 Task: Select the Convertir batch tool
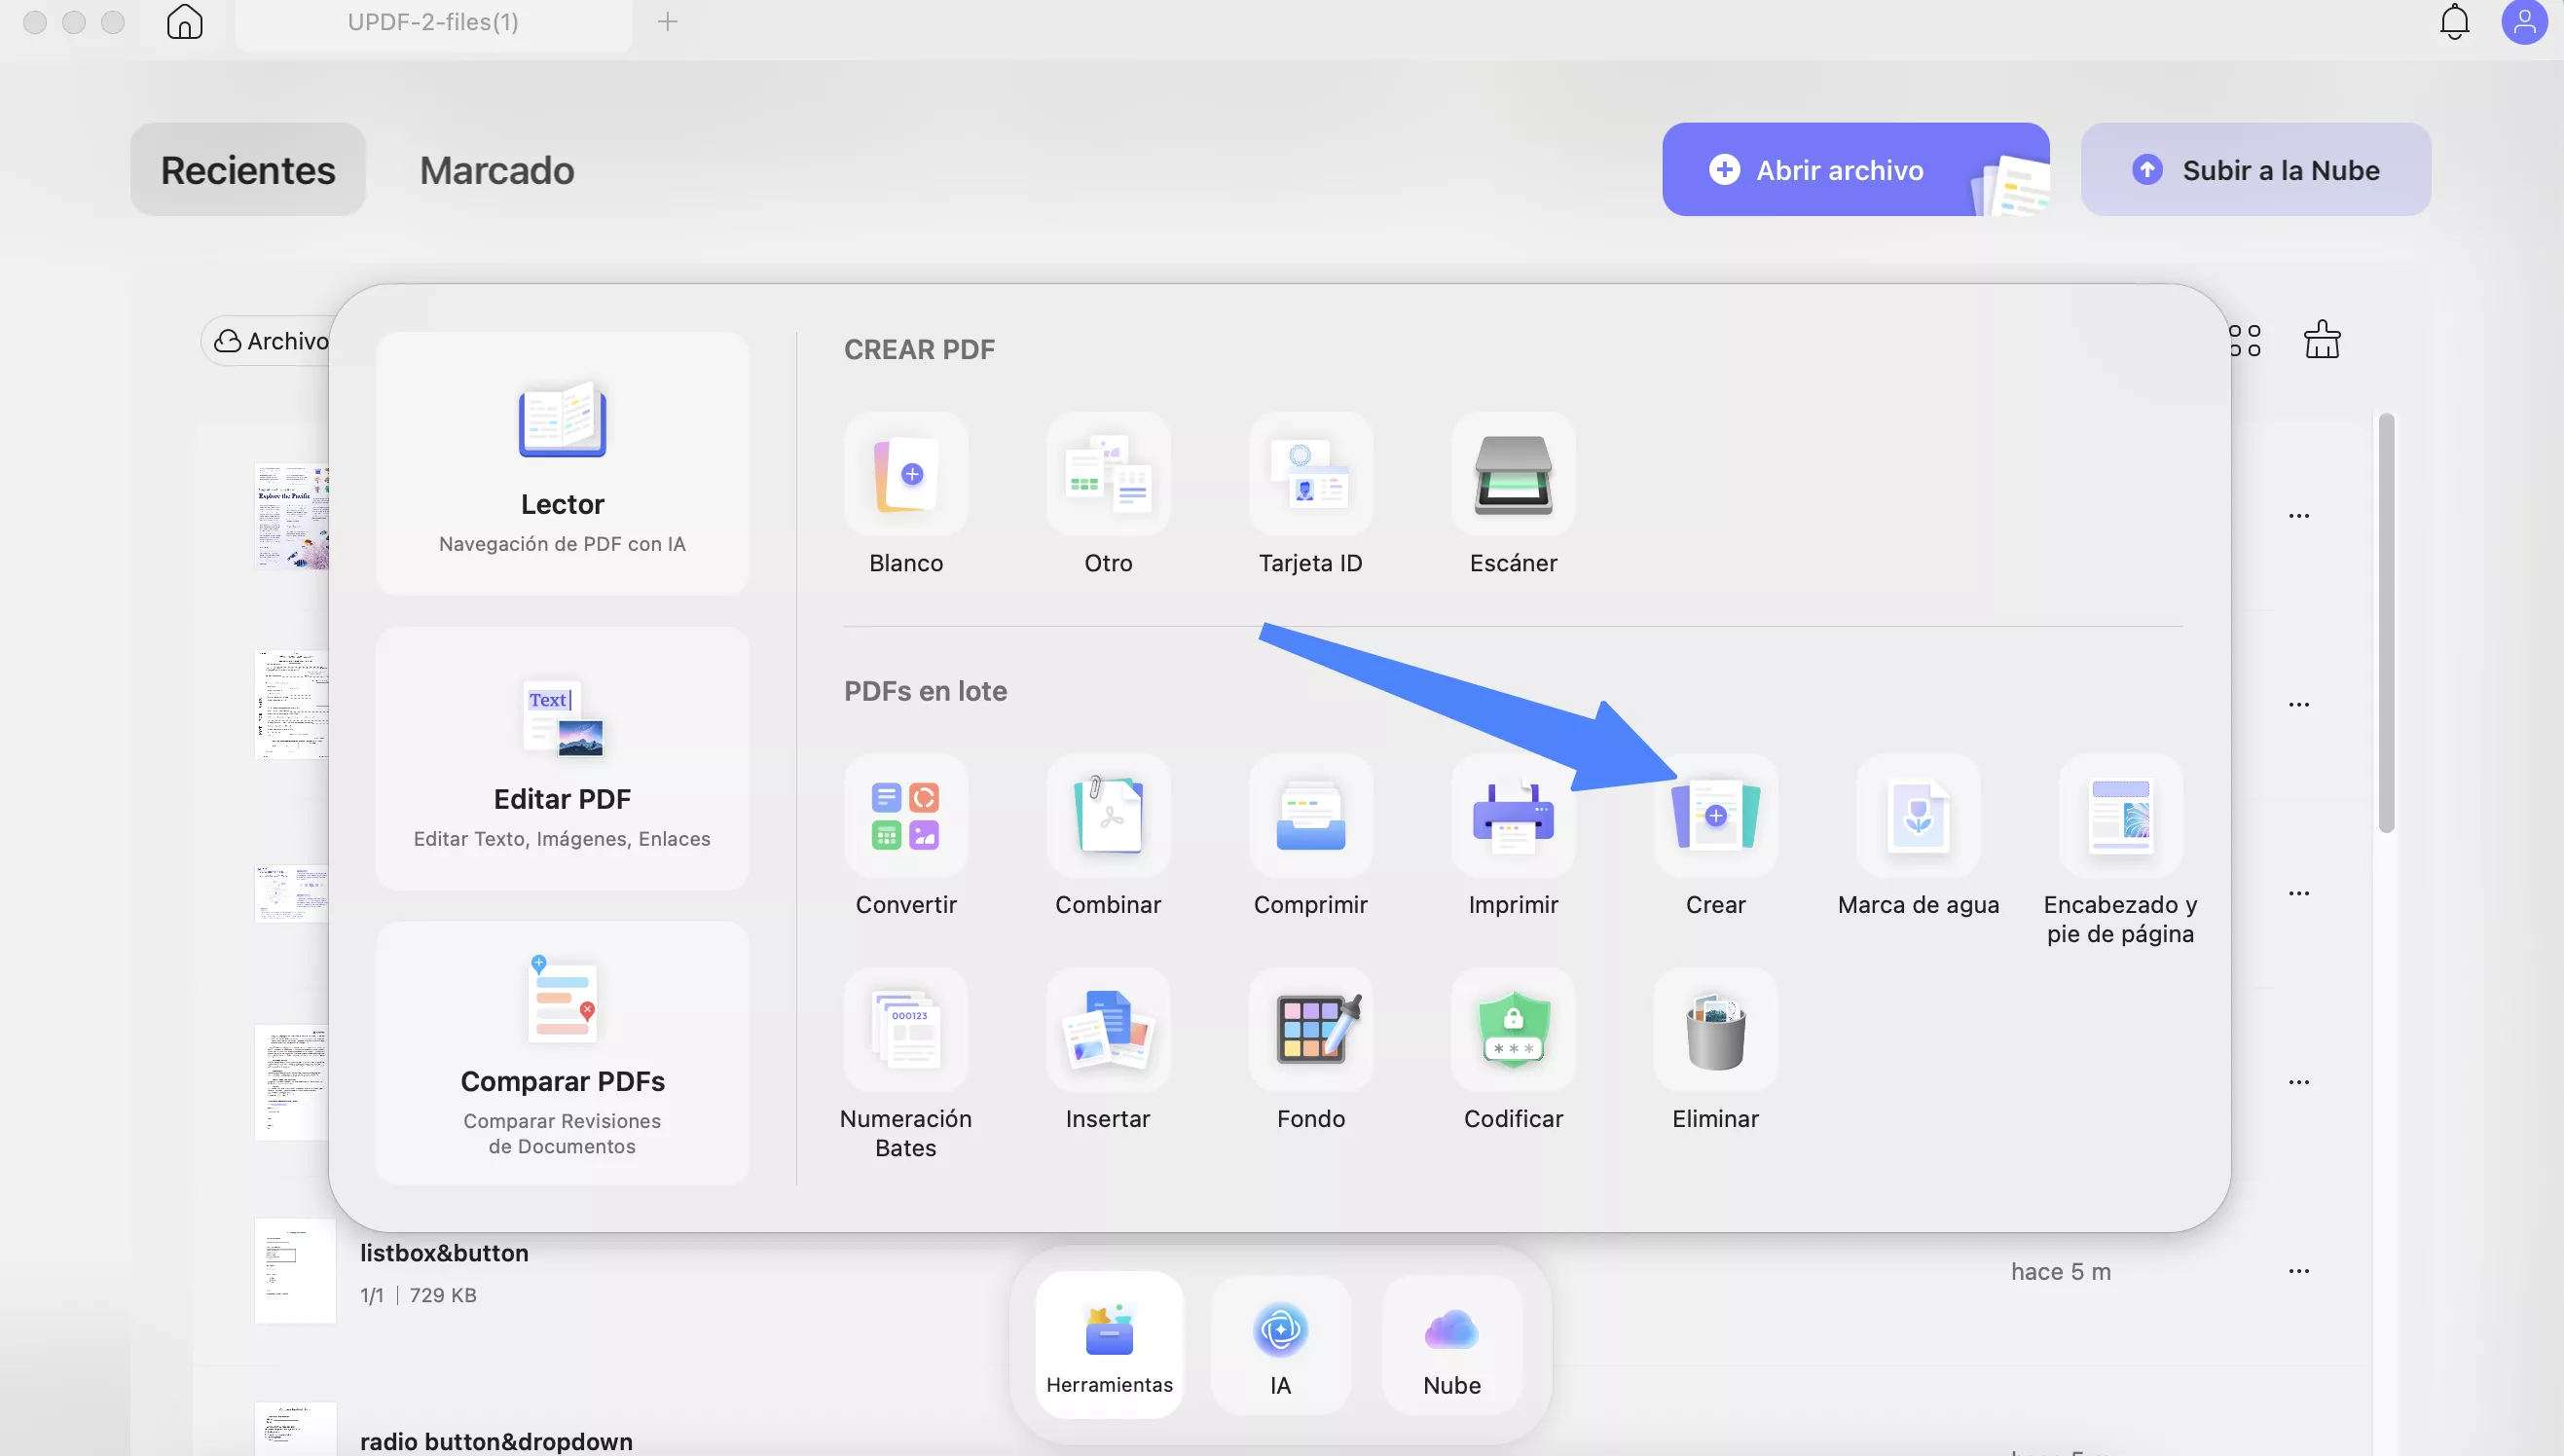click(905, 817)
